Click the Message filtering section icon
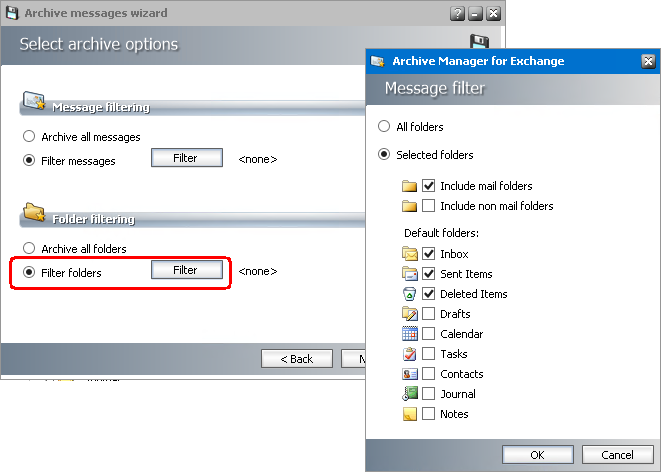Viewport: 661px width, 472px height. point(34,101)
